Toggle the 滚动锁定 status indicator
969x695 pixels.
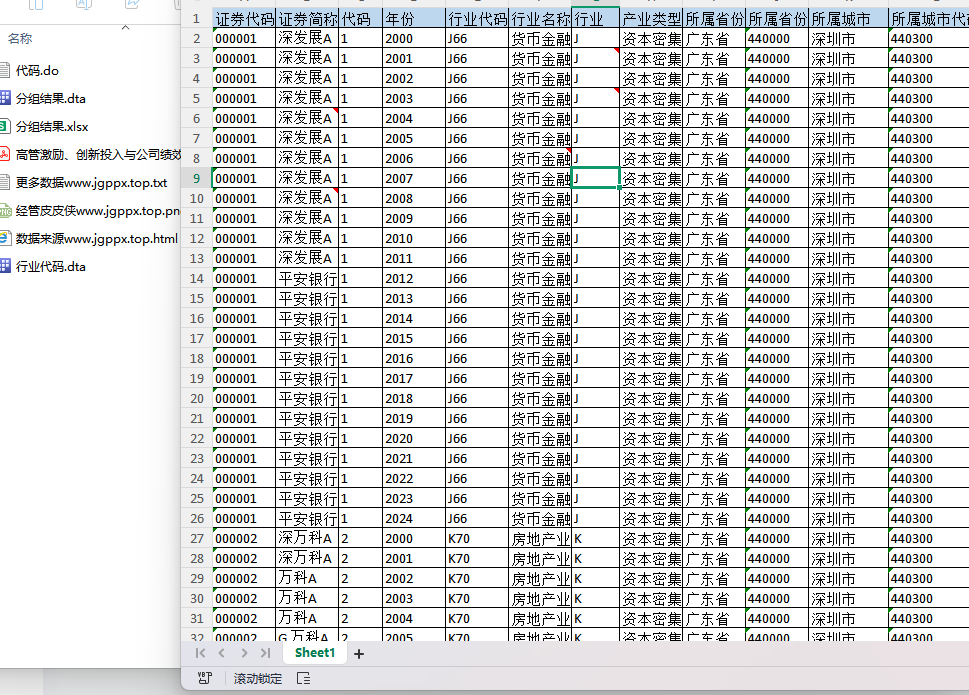(x=258, y=678)
